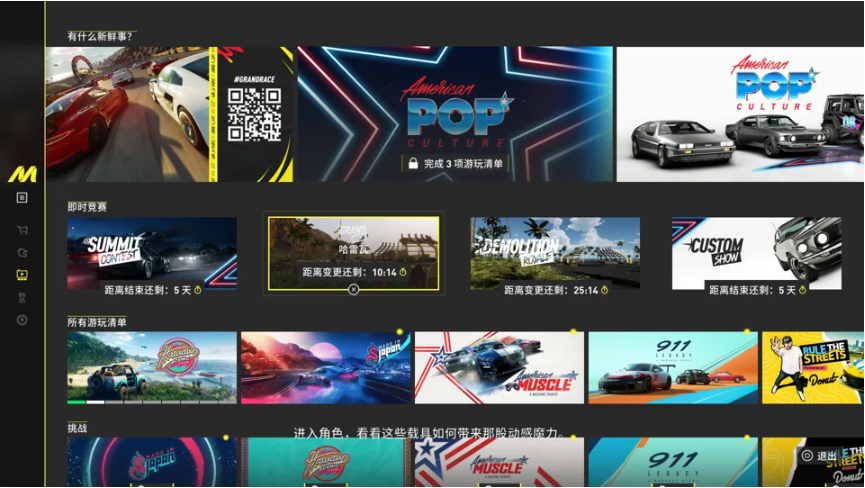
Task: Click the #GRANDRACE QR code
Action: tap(254, 115)
